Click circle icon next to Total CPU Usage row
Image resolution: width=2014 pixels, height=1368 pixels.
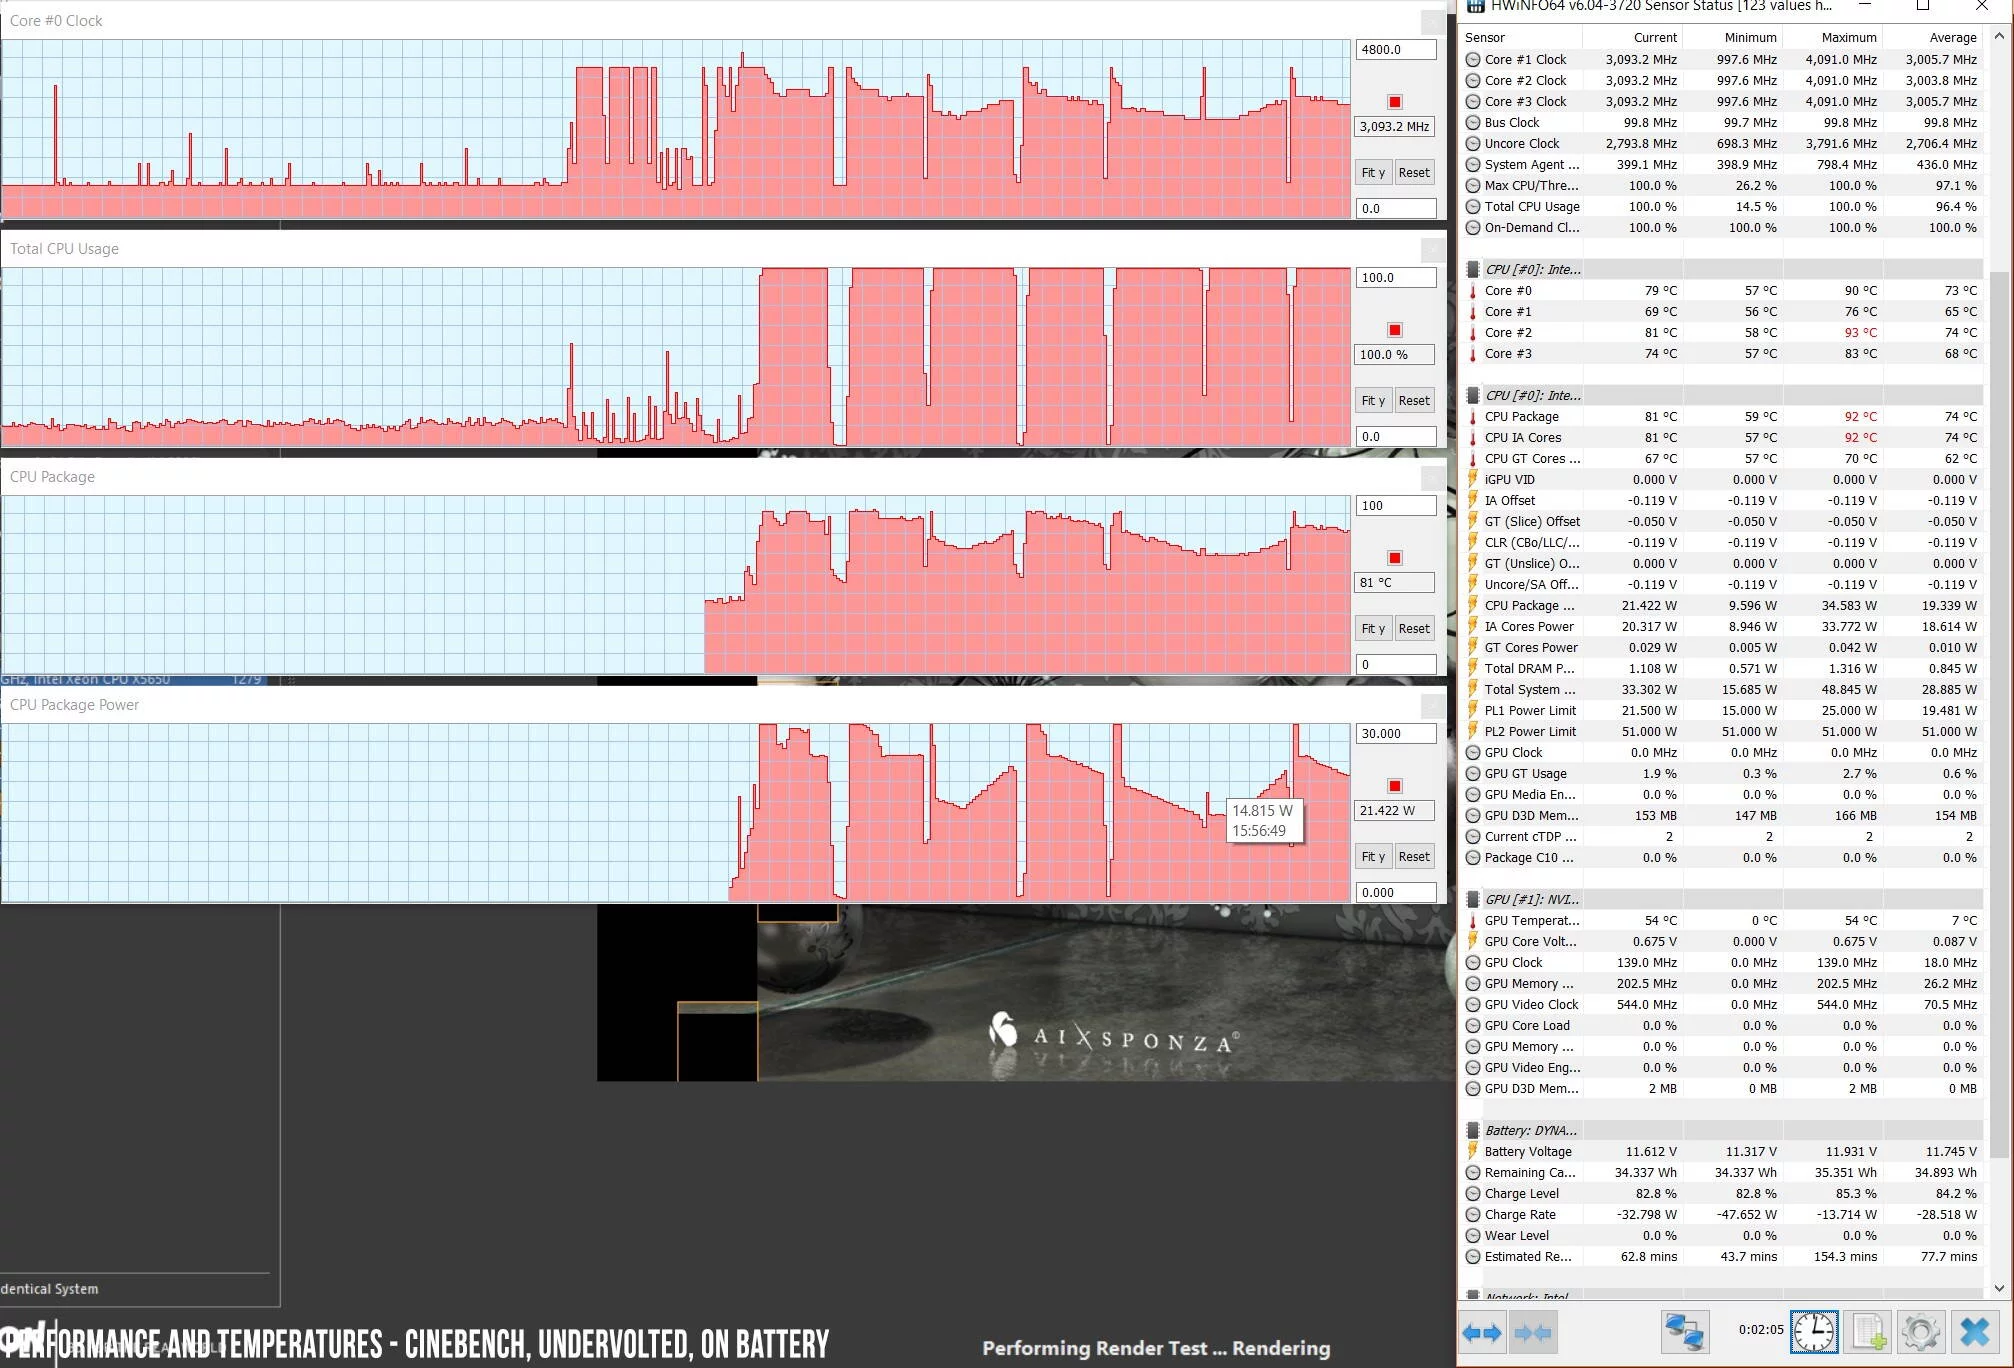point(1472,206)
